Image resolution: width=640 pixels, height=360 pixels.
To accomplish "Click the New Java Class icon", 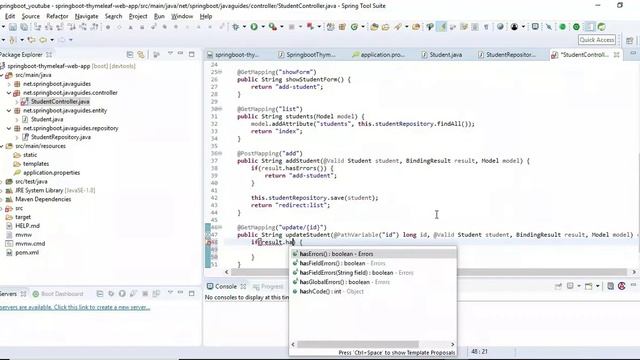I will click(x=354, y=27).
